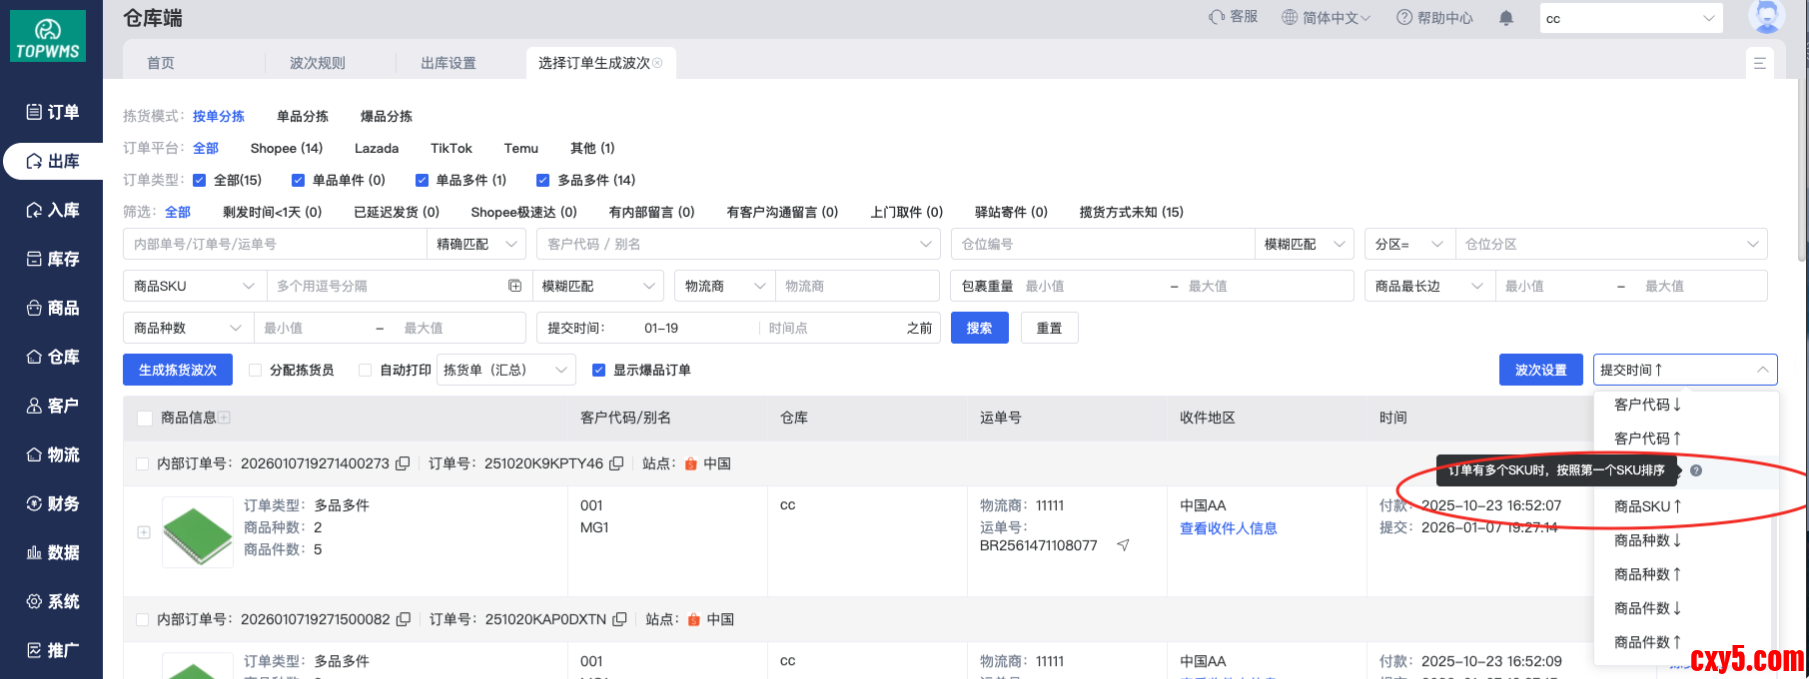The height and width of the screenshot is (679, 1809).
Task: Click the 生成拣货波次 button
Action: [x=177, y=370]
